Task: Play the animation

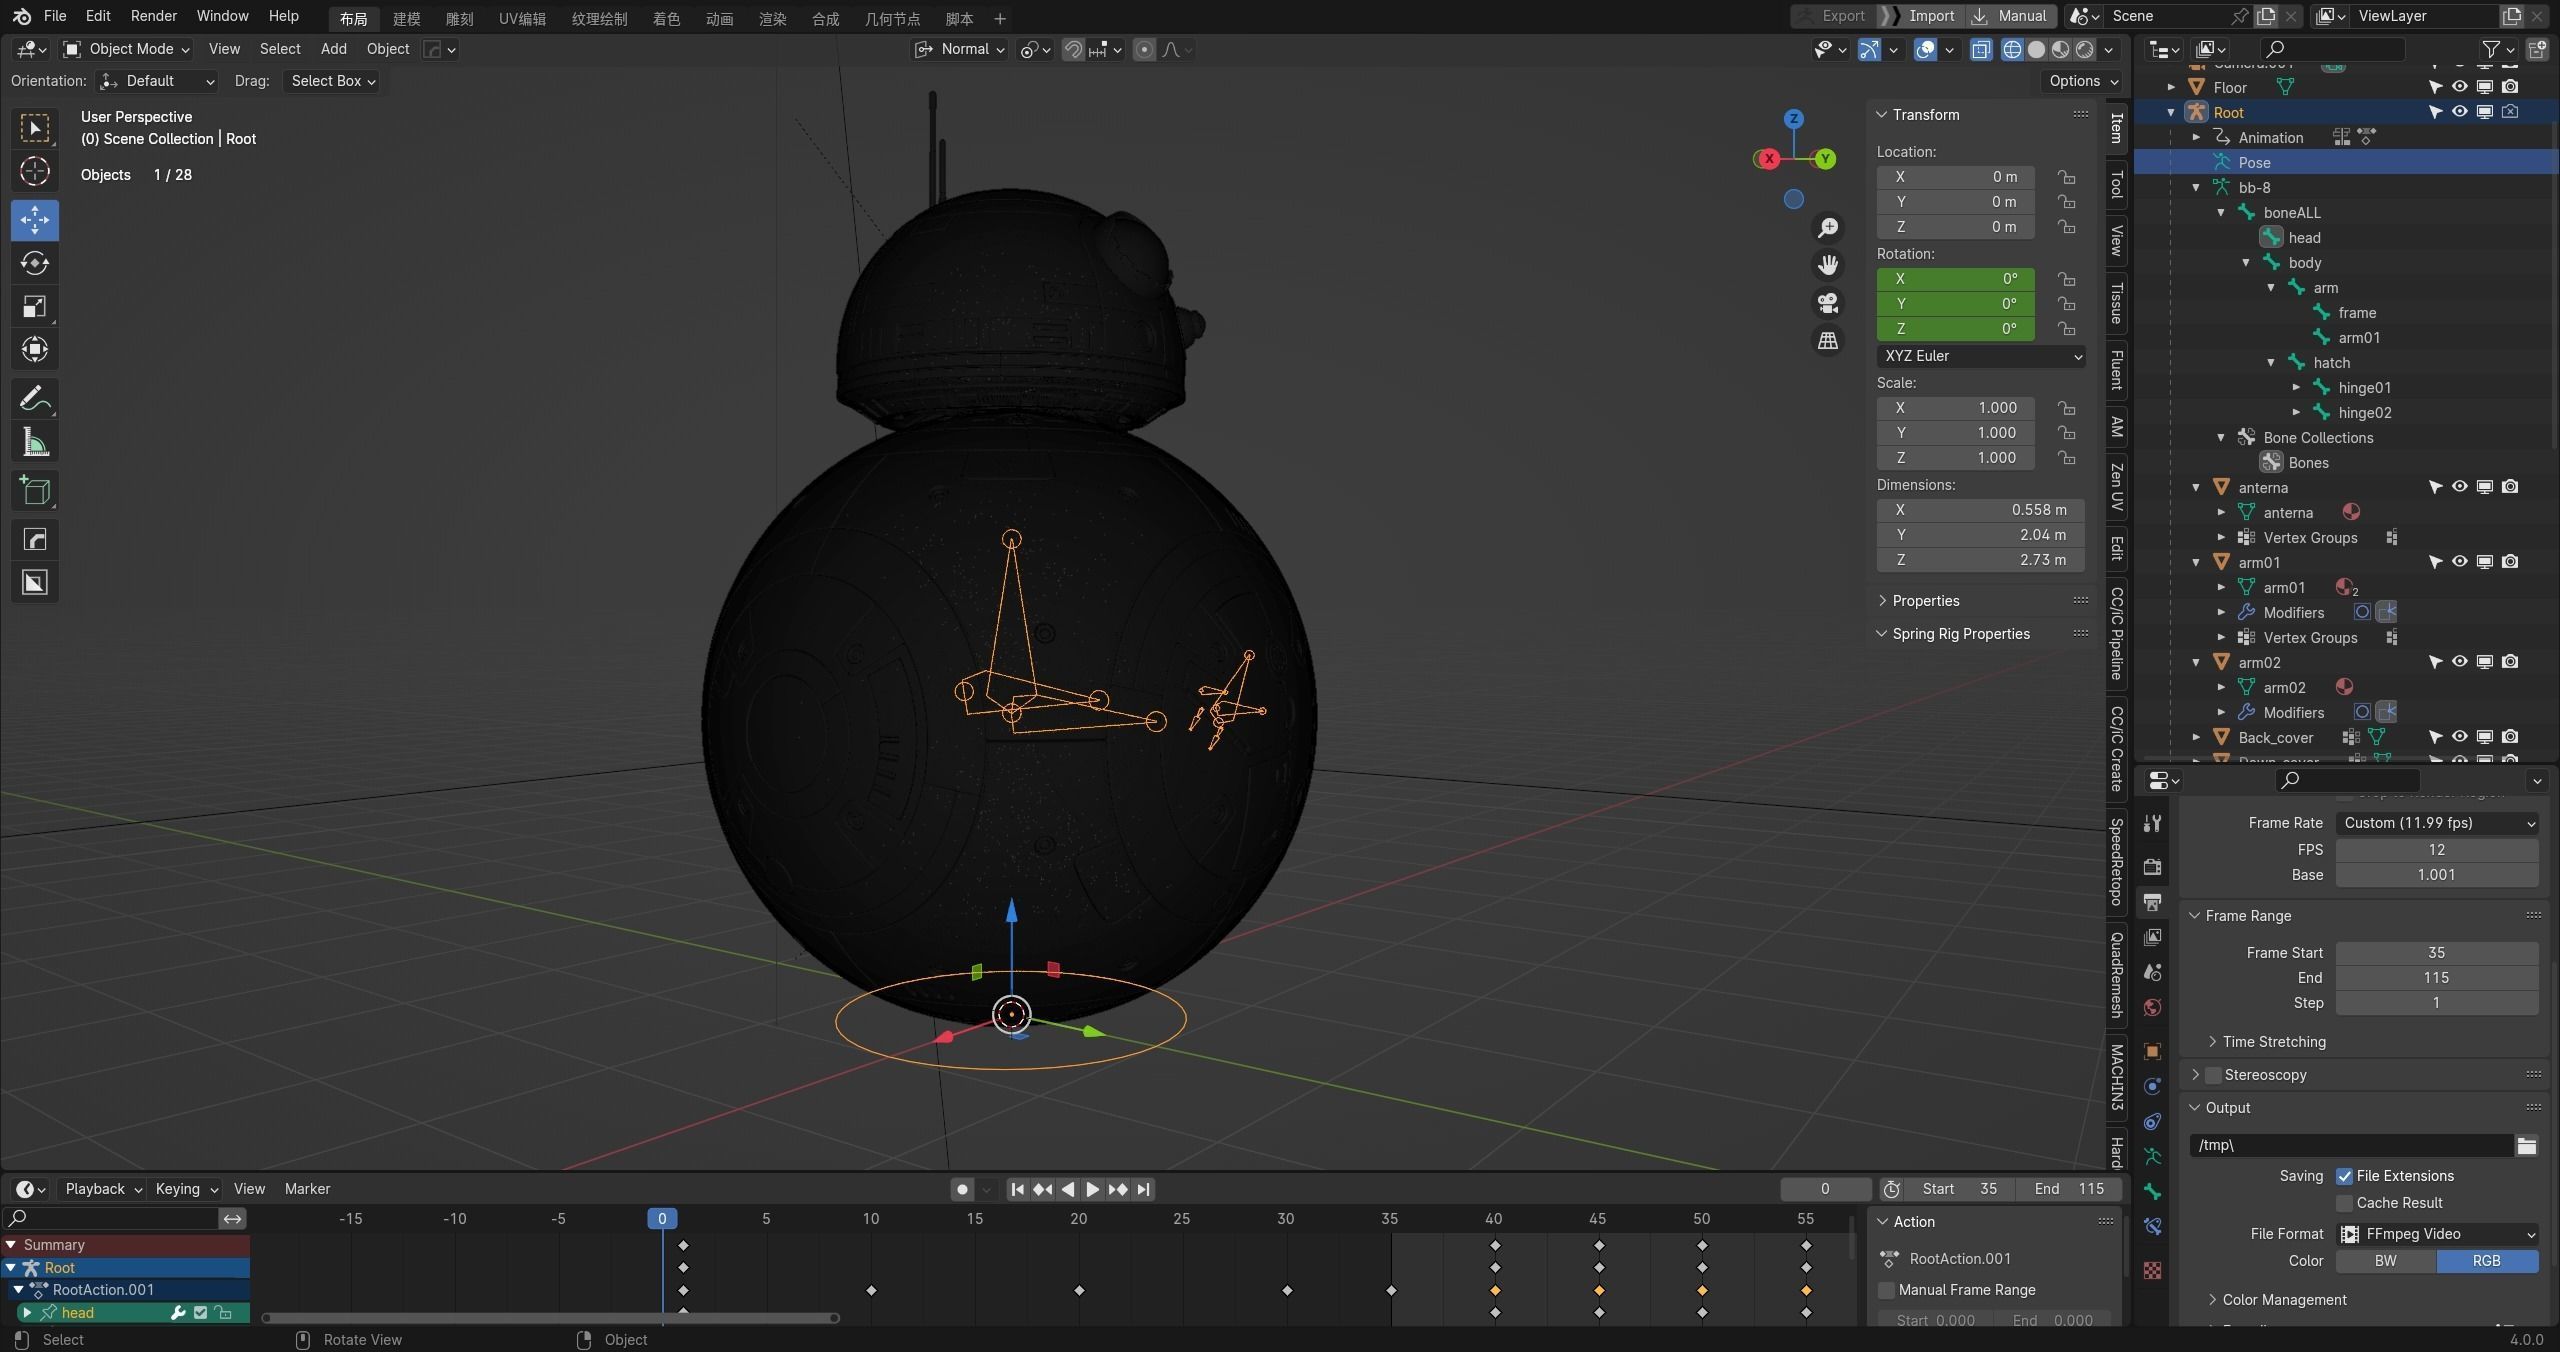Action: click(1092, 1190)
